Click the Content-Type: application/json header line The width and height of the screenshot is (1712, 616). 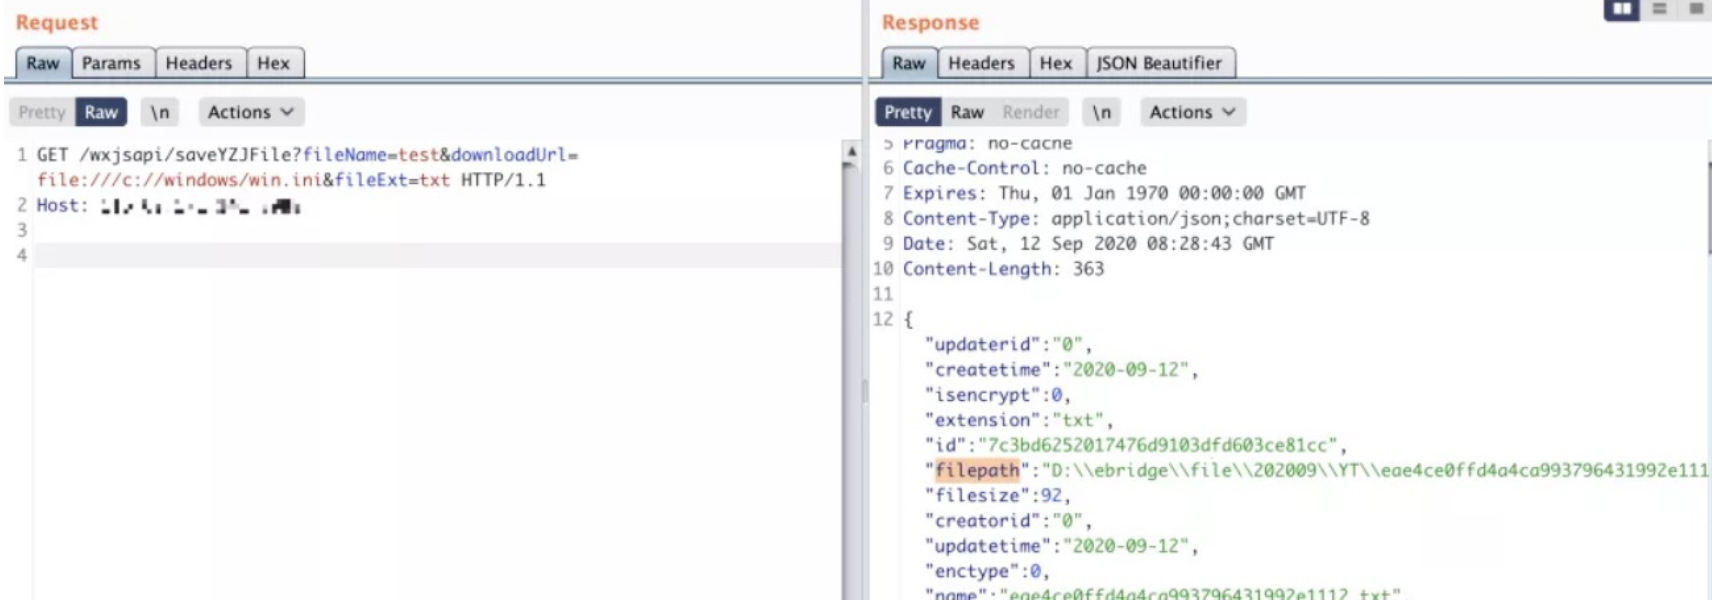click(1136, 218)
